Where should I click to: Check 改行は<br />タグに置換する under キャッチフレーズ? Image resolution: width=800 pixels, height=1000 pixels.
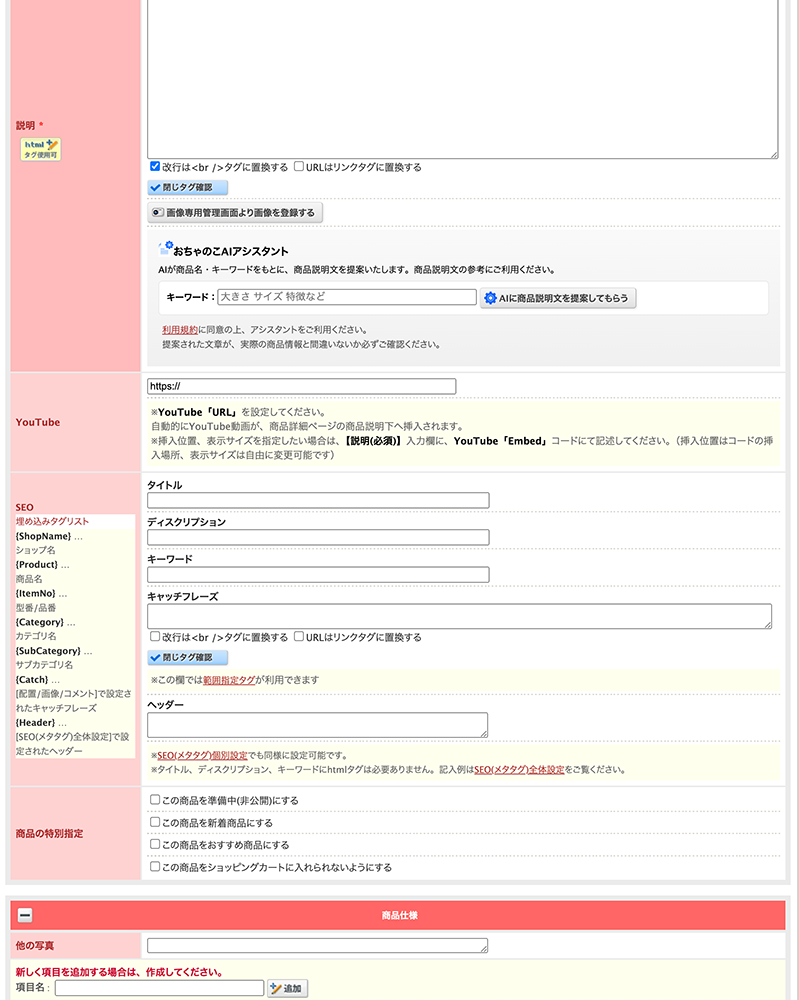point(155,636)
